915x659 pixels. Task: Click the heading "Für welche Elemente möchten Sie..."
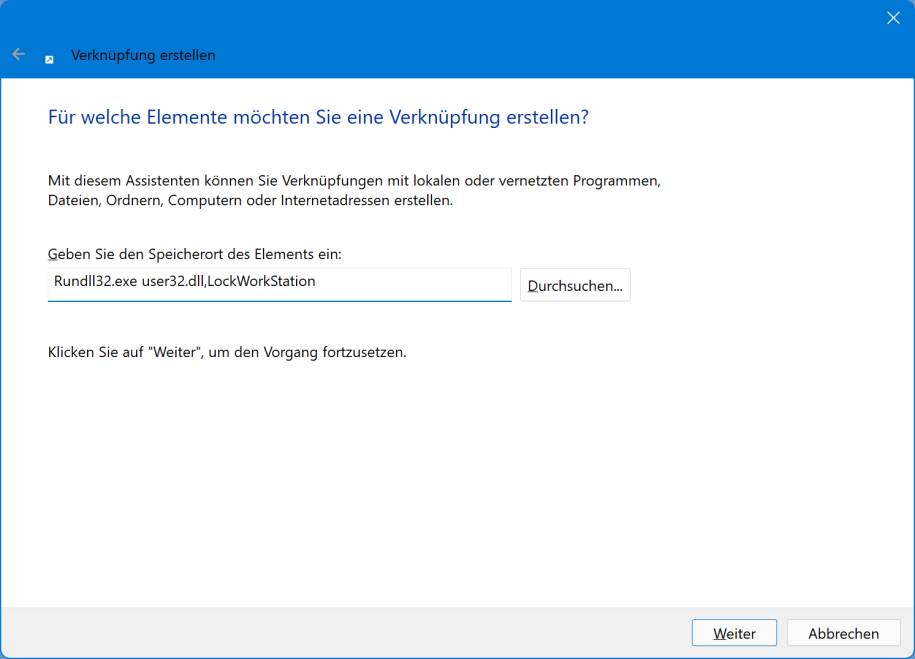click(x=318, y=118)
